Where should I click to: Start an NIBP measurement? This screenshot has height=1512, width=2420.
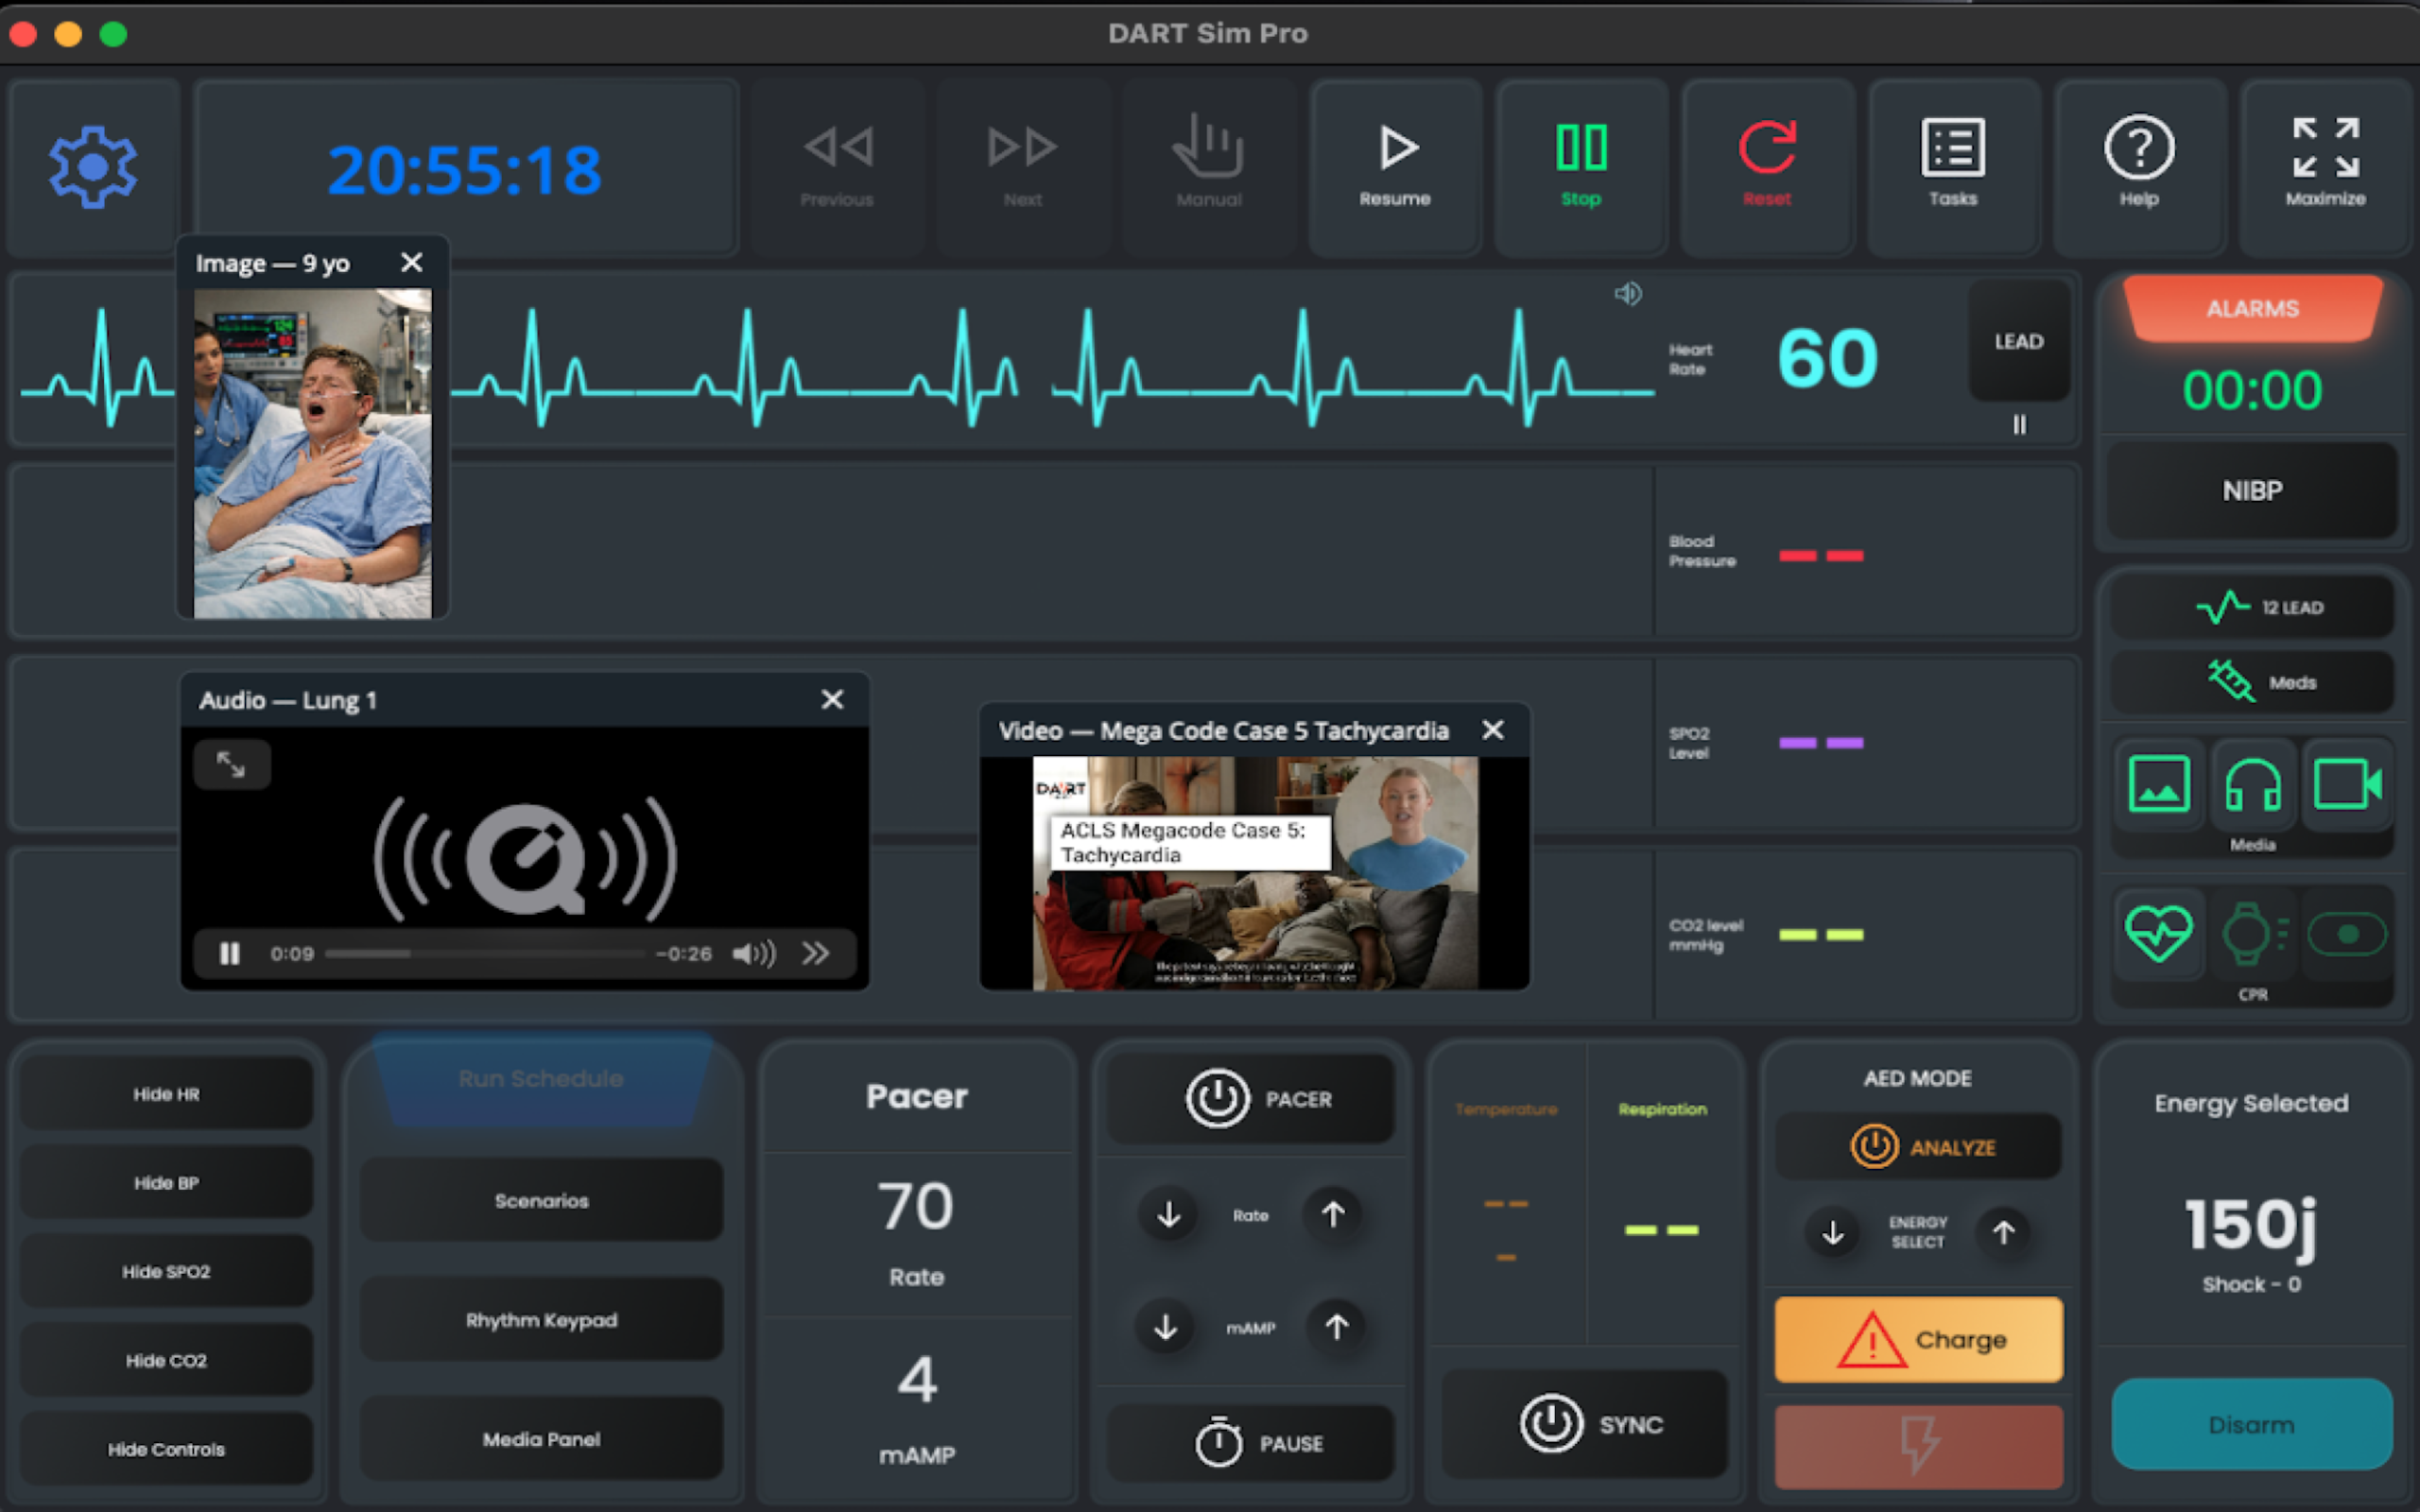pyautogui.click(x=2252, y=491)
